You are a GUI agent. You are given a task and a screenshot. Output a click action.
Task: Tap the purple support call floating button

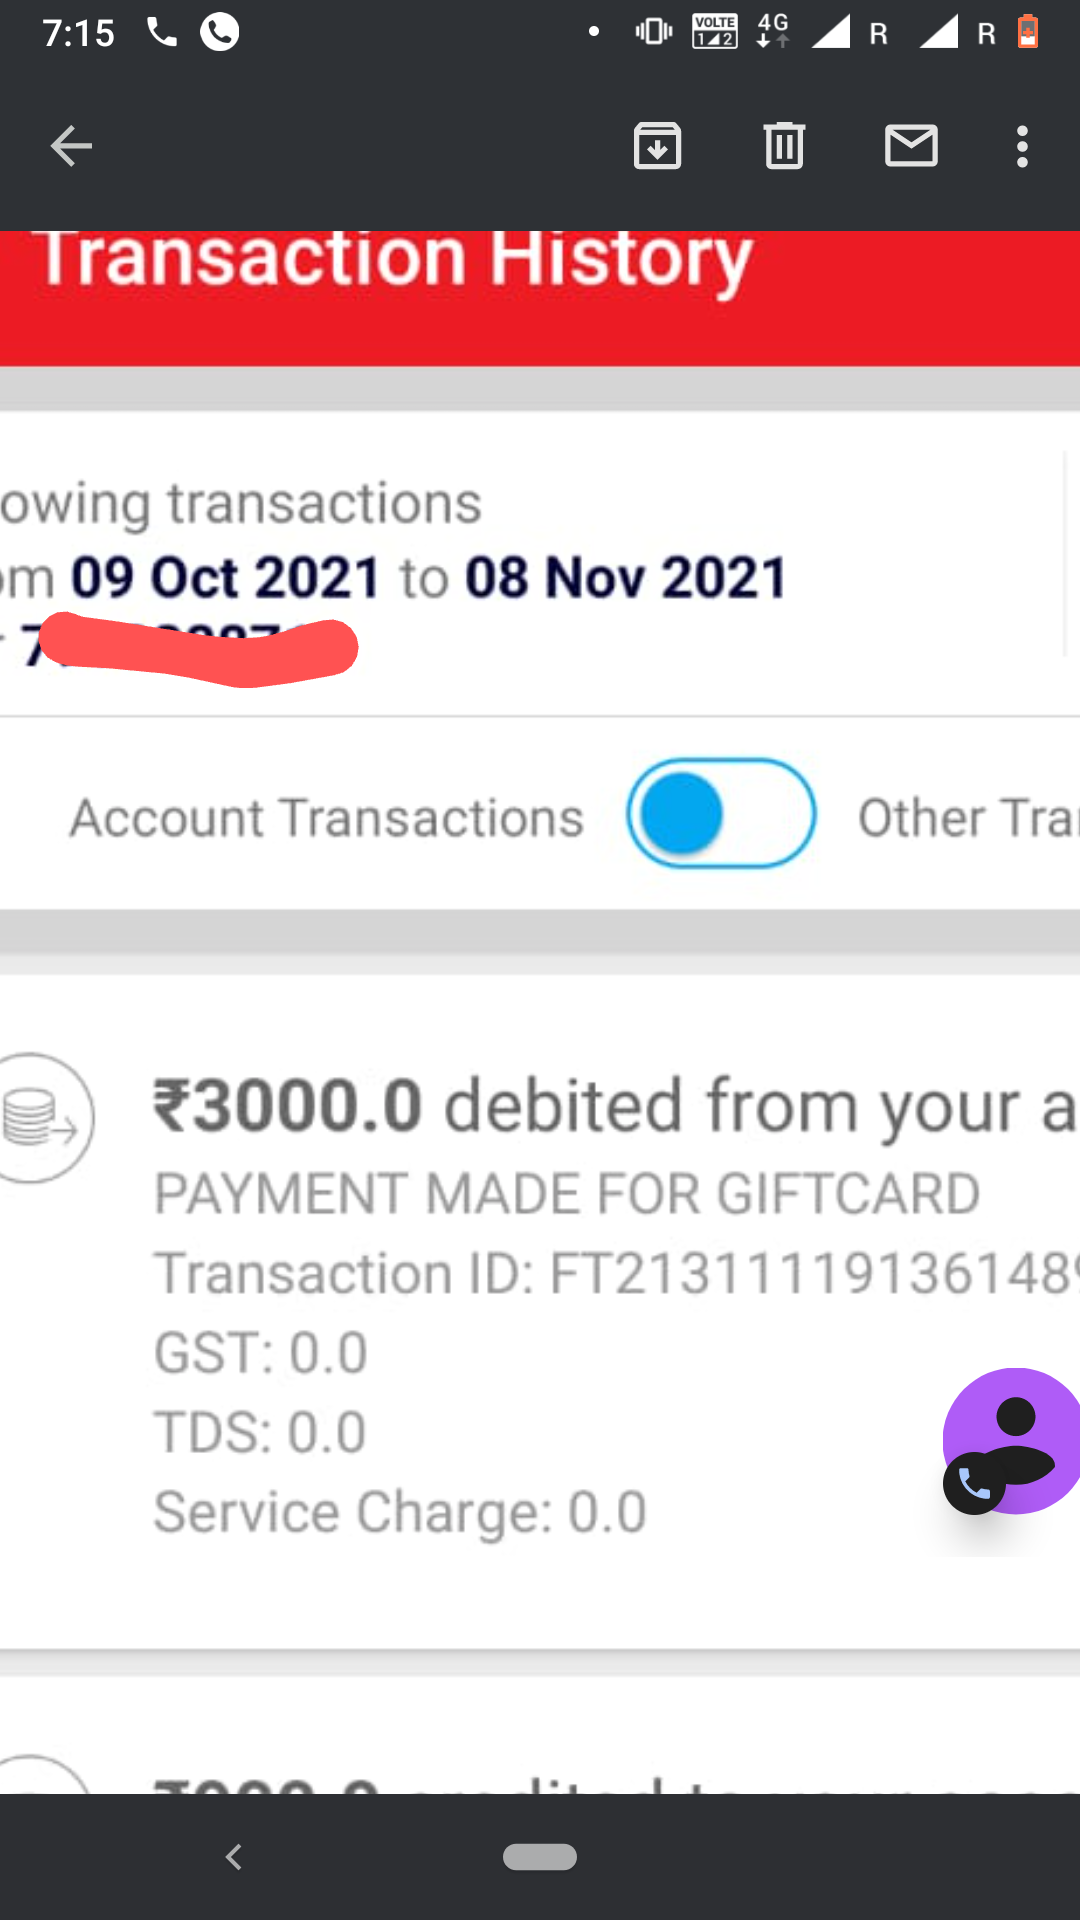(x=1010, y=1442)
